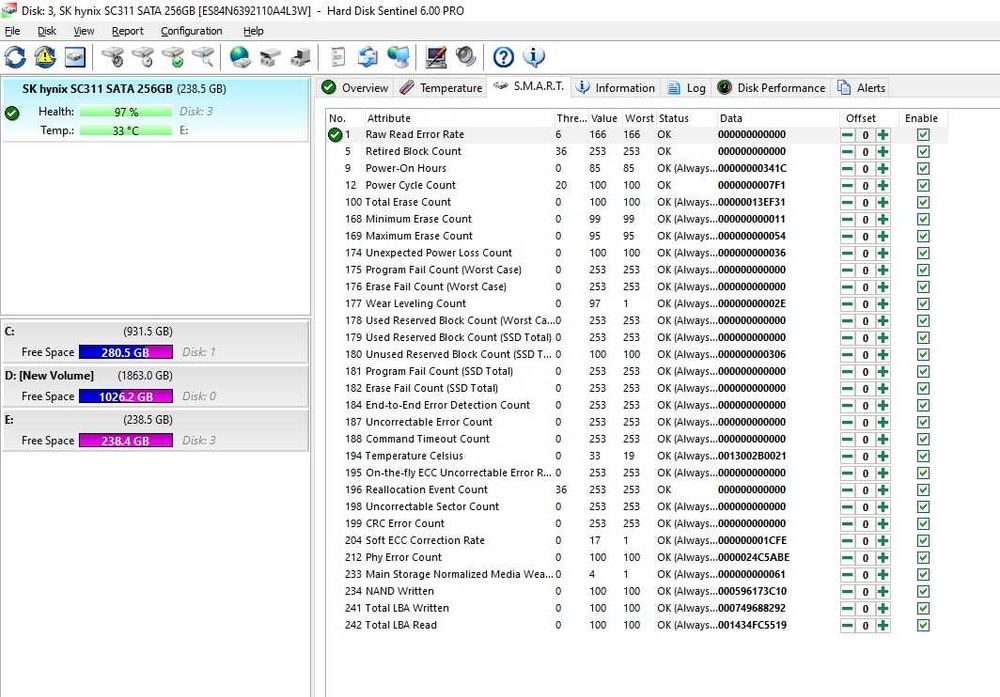The width and height of the screenshot is (1000, 697).
Task: Toggle Enable checkbox for CRC Error Count
Action: click(923, 524)
